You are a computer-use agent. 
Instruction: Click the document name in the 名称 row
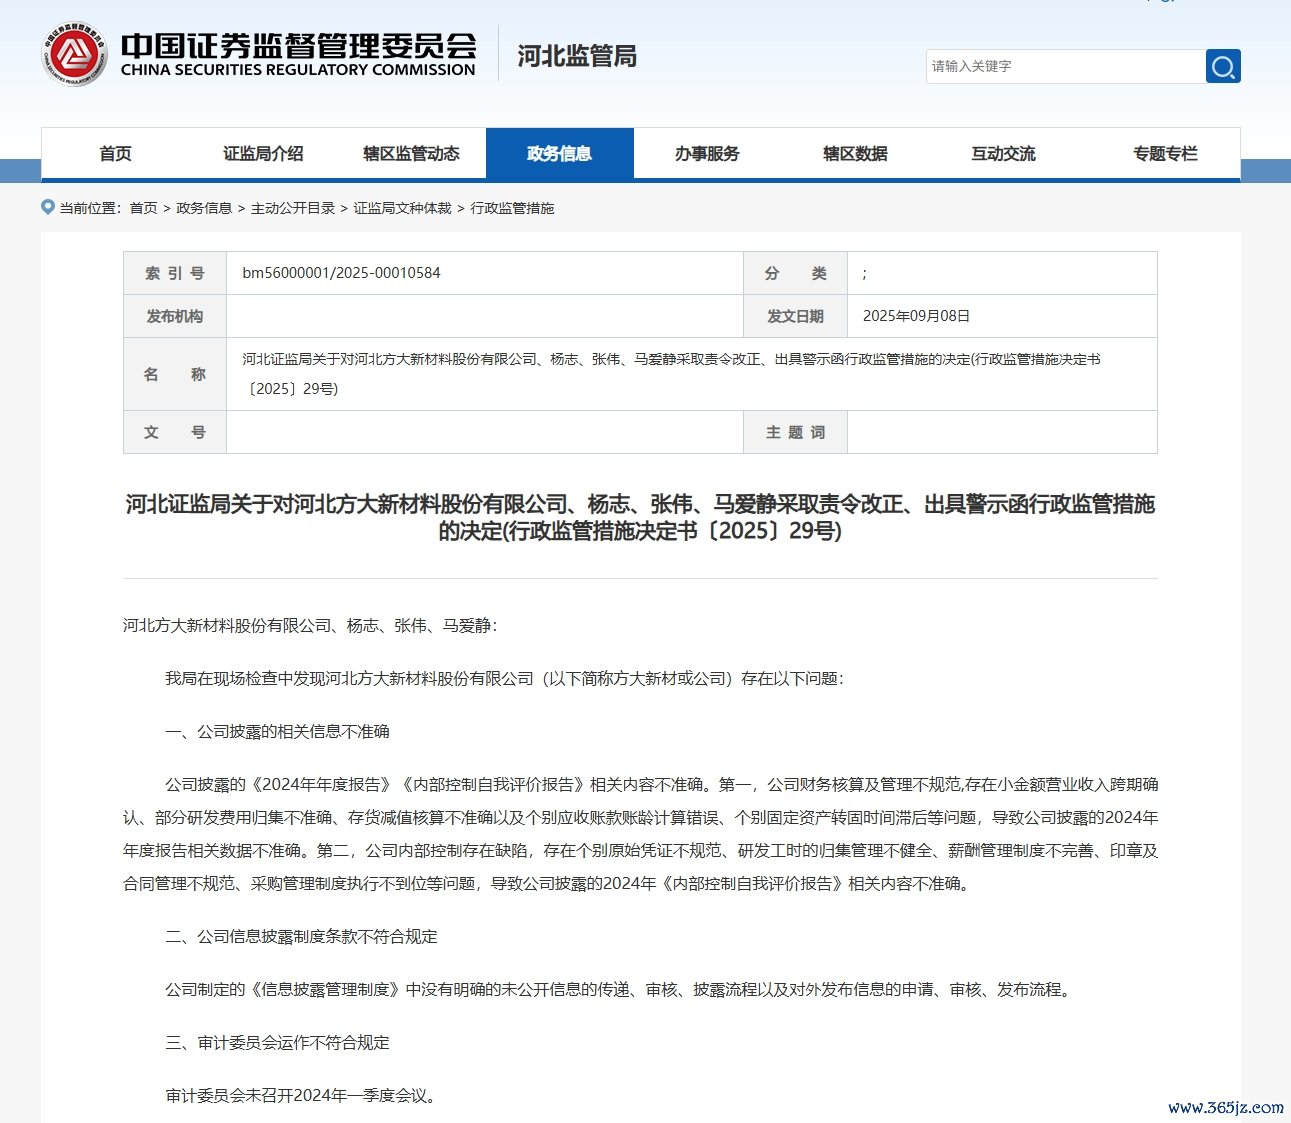click(671, 374)
